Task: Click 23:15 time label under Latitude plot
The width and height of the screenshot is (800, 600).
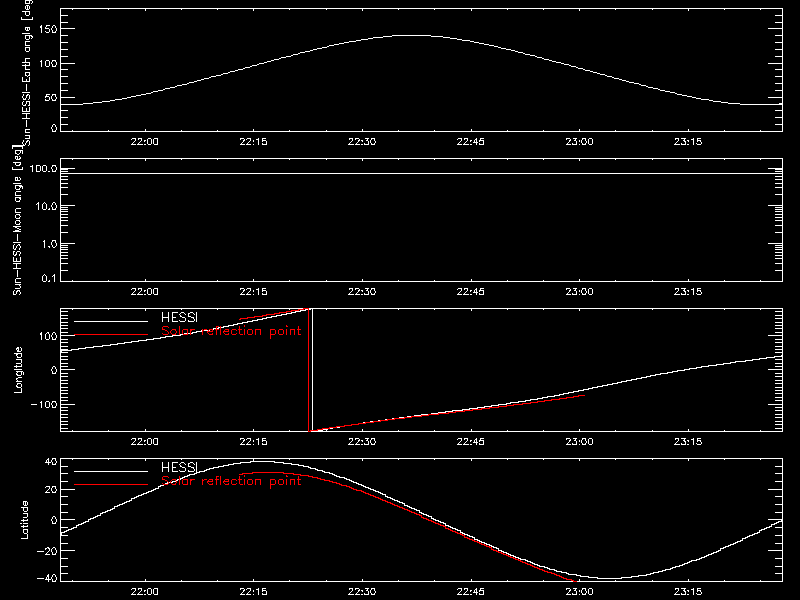Action: (688, 592)
